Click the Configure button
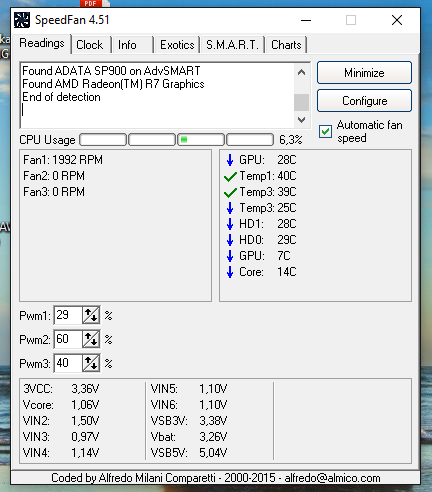This screenshot has height=492, width=432. tap(364, 101)
